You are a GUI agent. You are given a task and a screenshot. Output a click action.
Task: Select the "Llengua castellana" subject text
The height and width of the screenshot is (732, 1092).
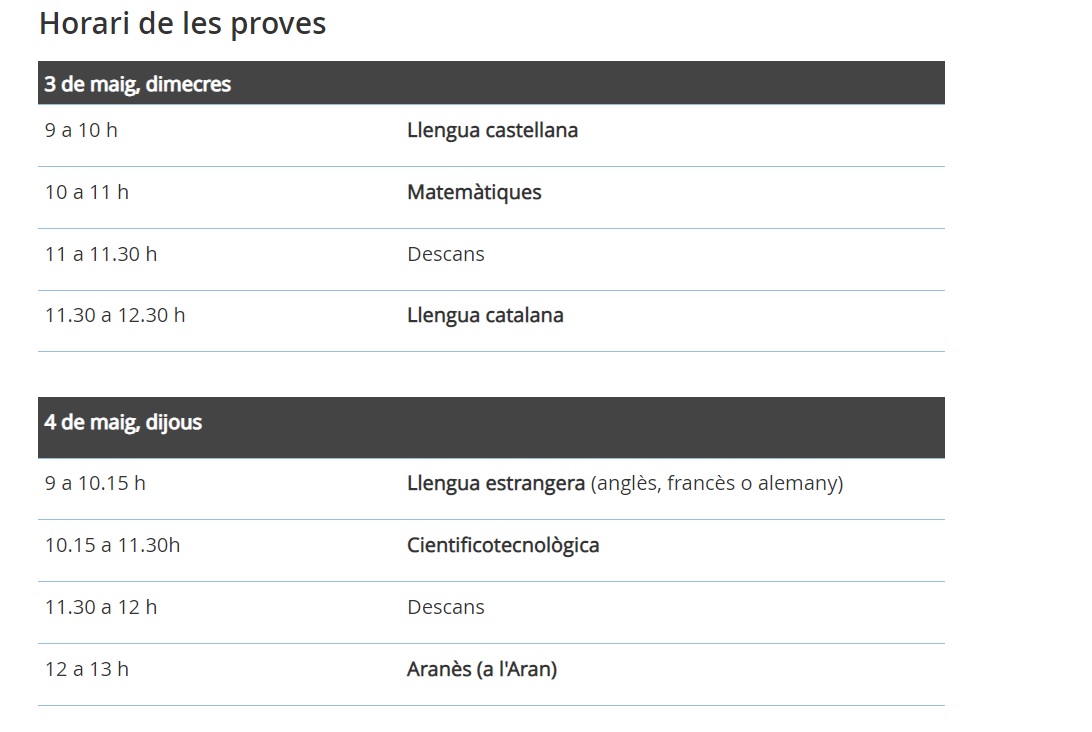492,130
